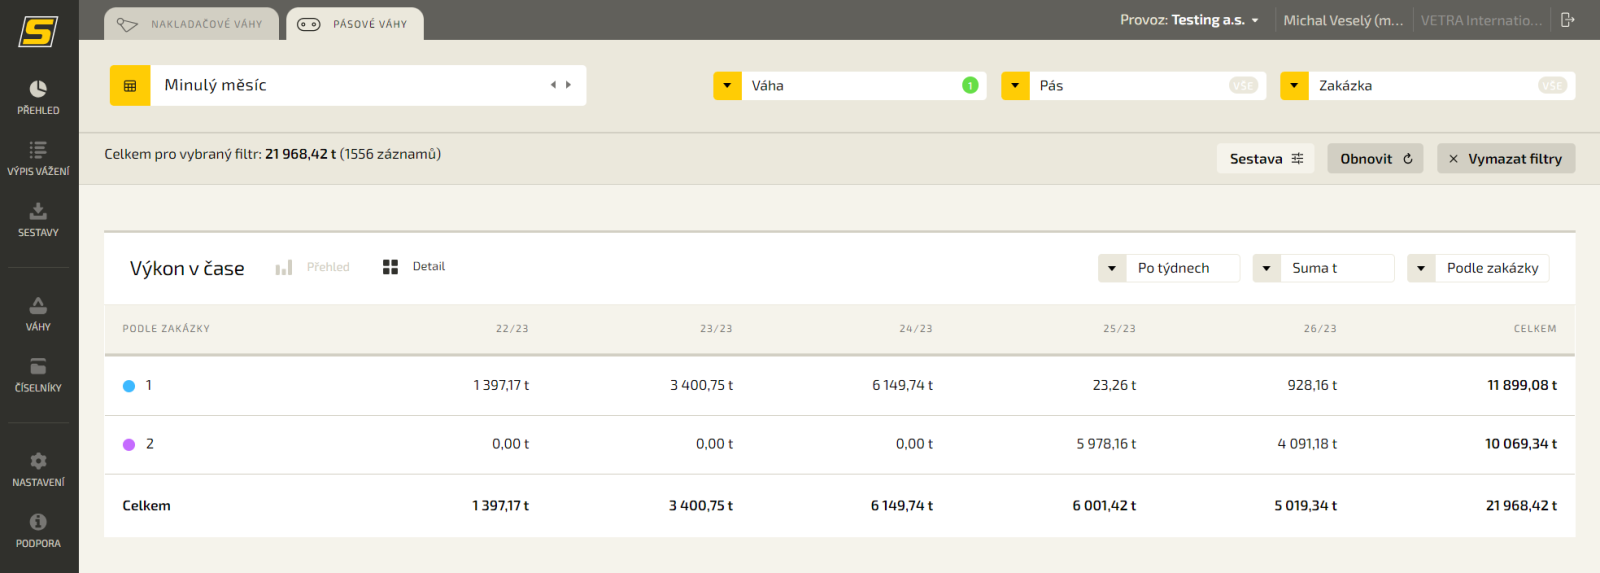Open Sestavy download section in sidebar

coord(38,219)
